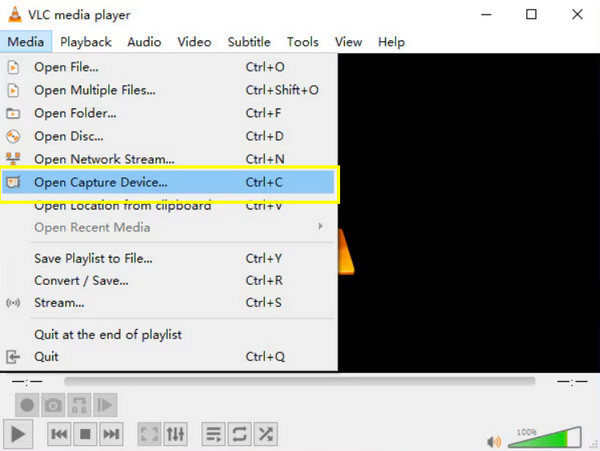Choose Open Folder... entry
The height and width of the screenshot is (451, 600).
click(168, 113)
